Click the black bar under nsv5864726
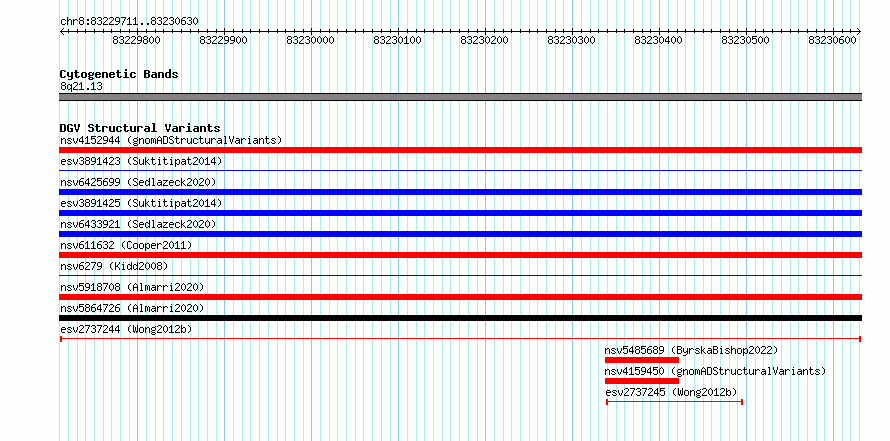Viewport: 890px width, 441px height. (x=460, y=318)
